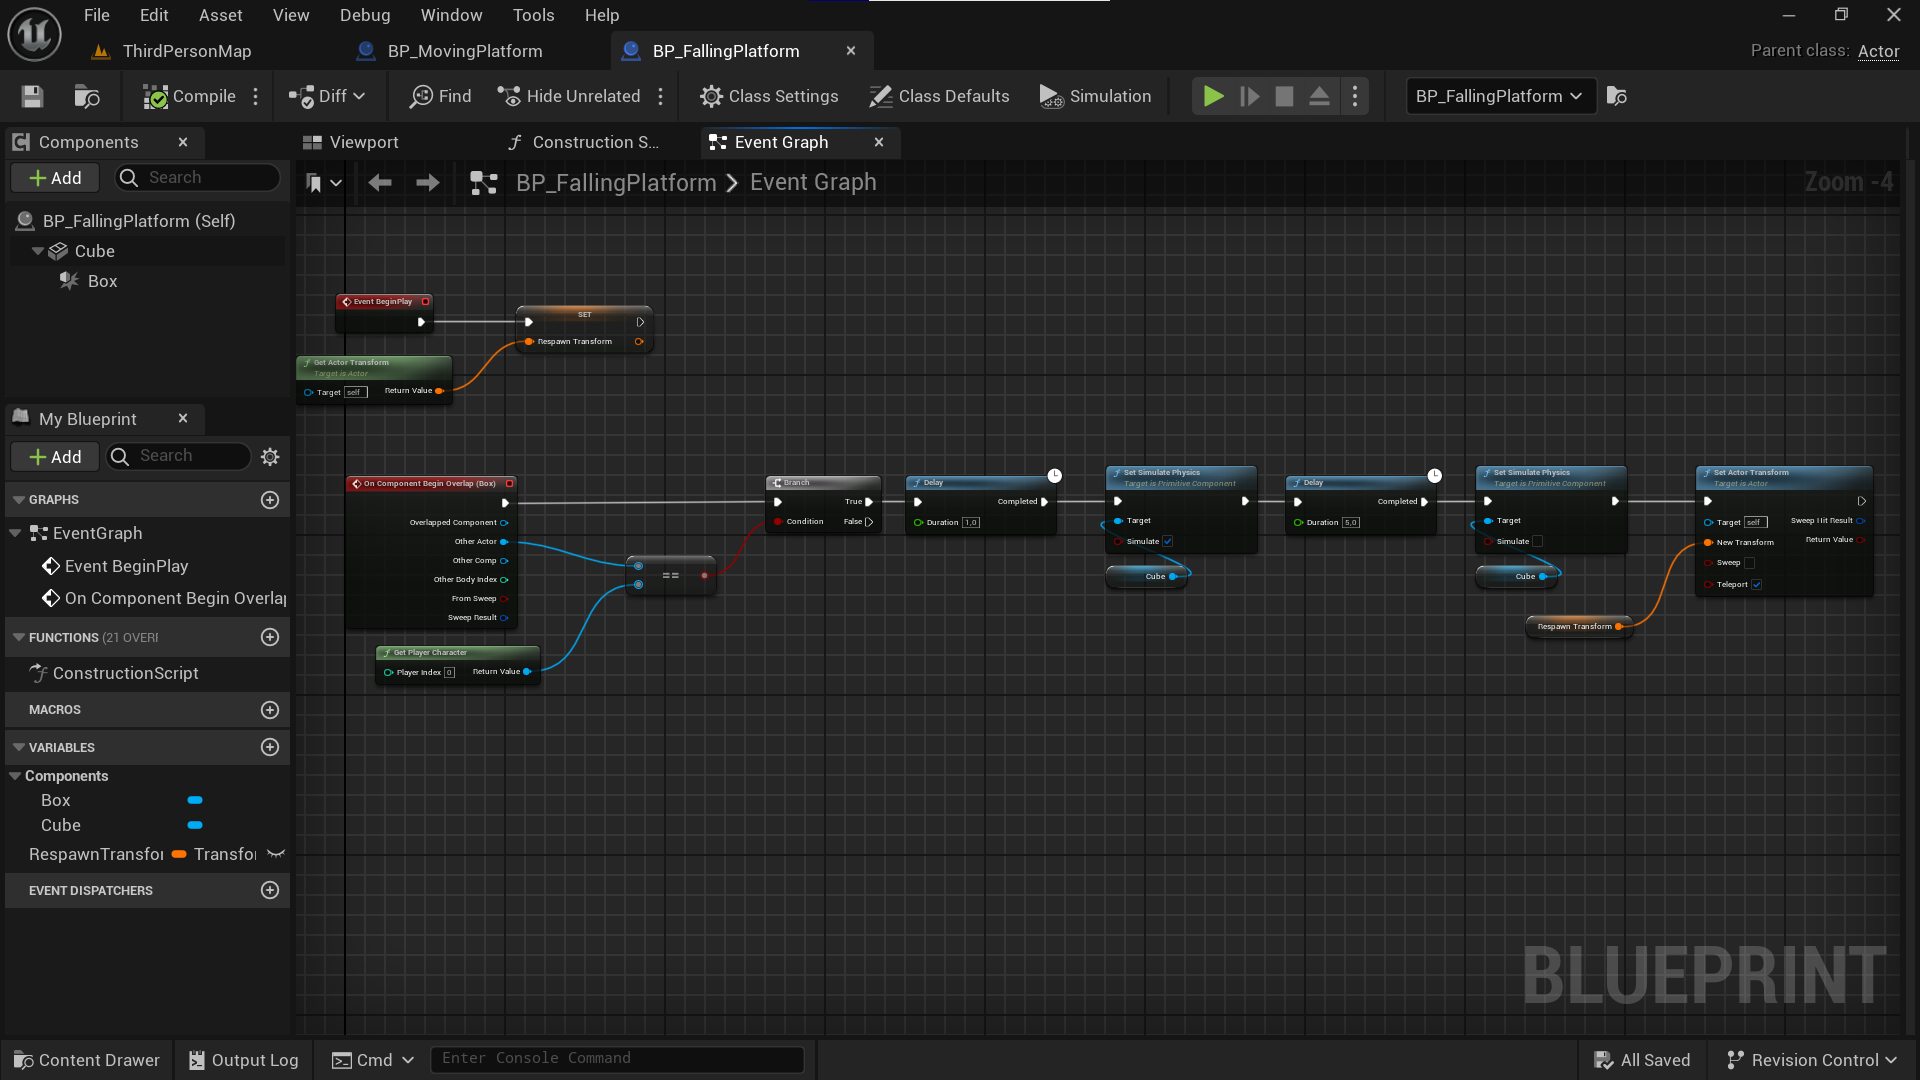Toggle the Teleport checkbox on Set Actor Transform
Viewport: 1920px width, 1080px height.
click(1756, 585)
